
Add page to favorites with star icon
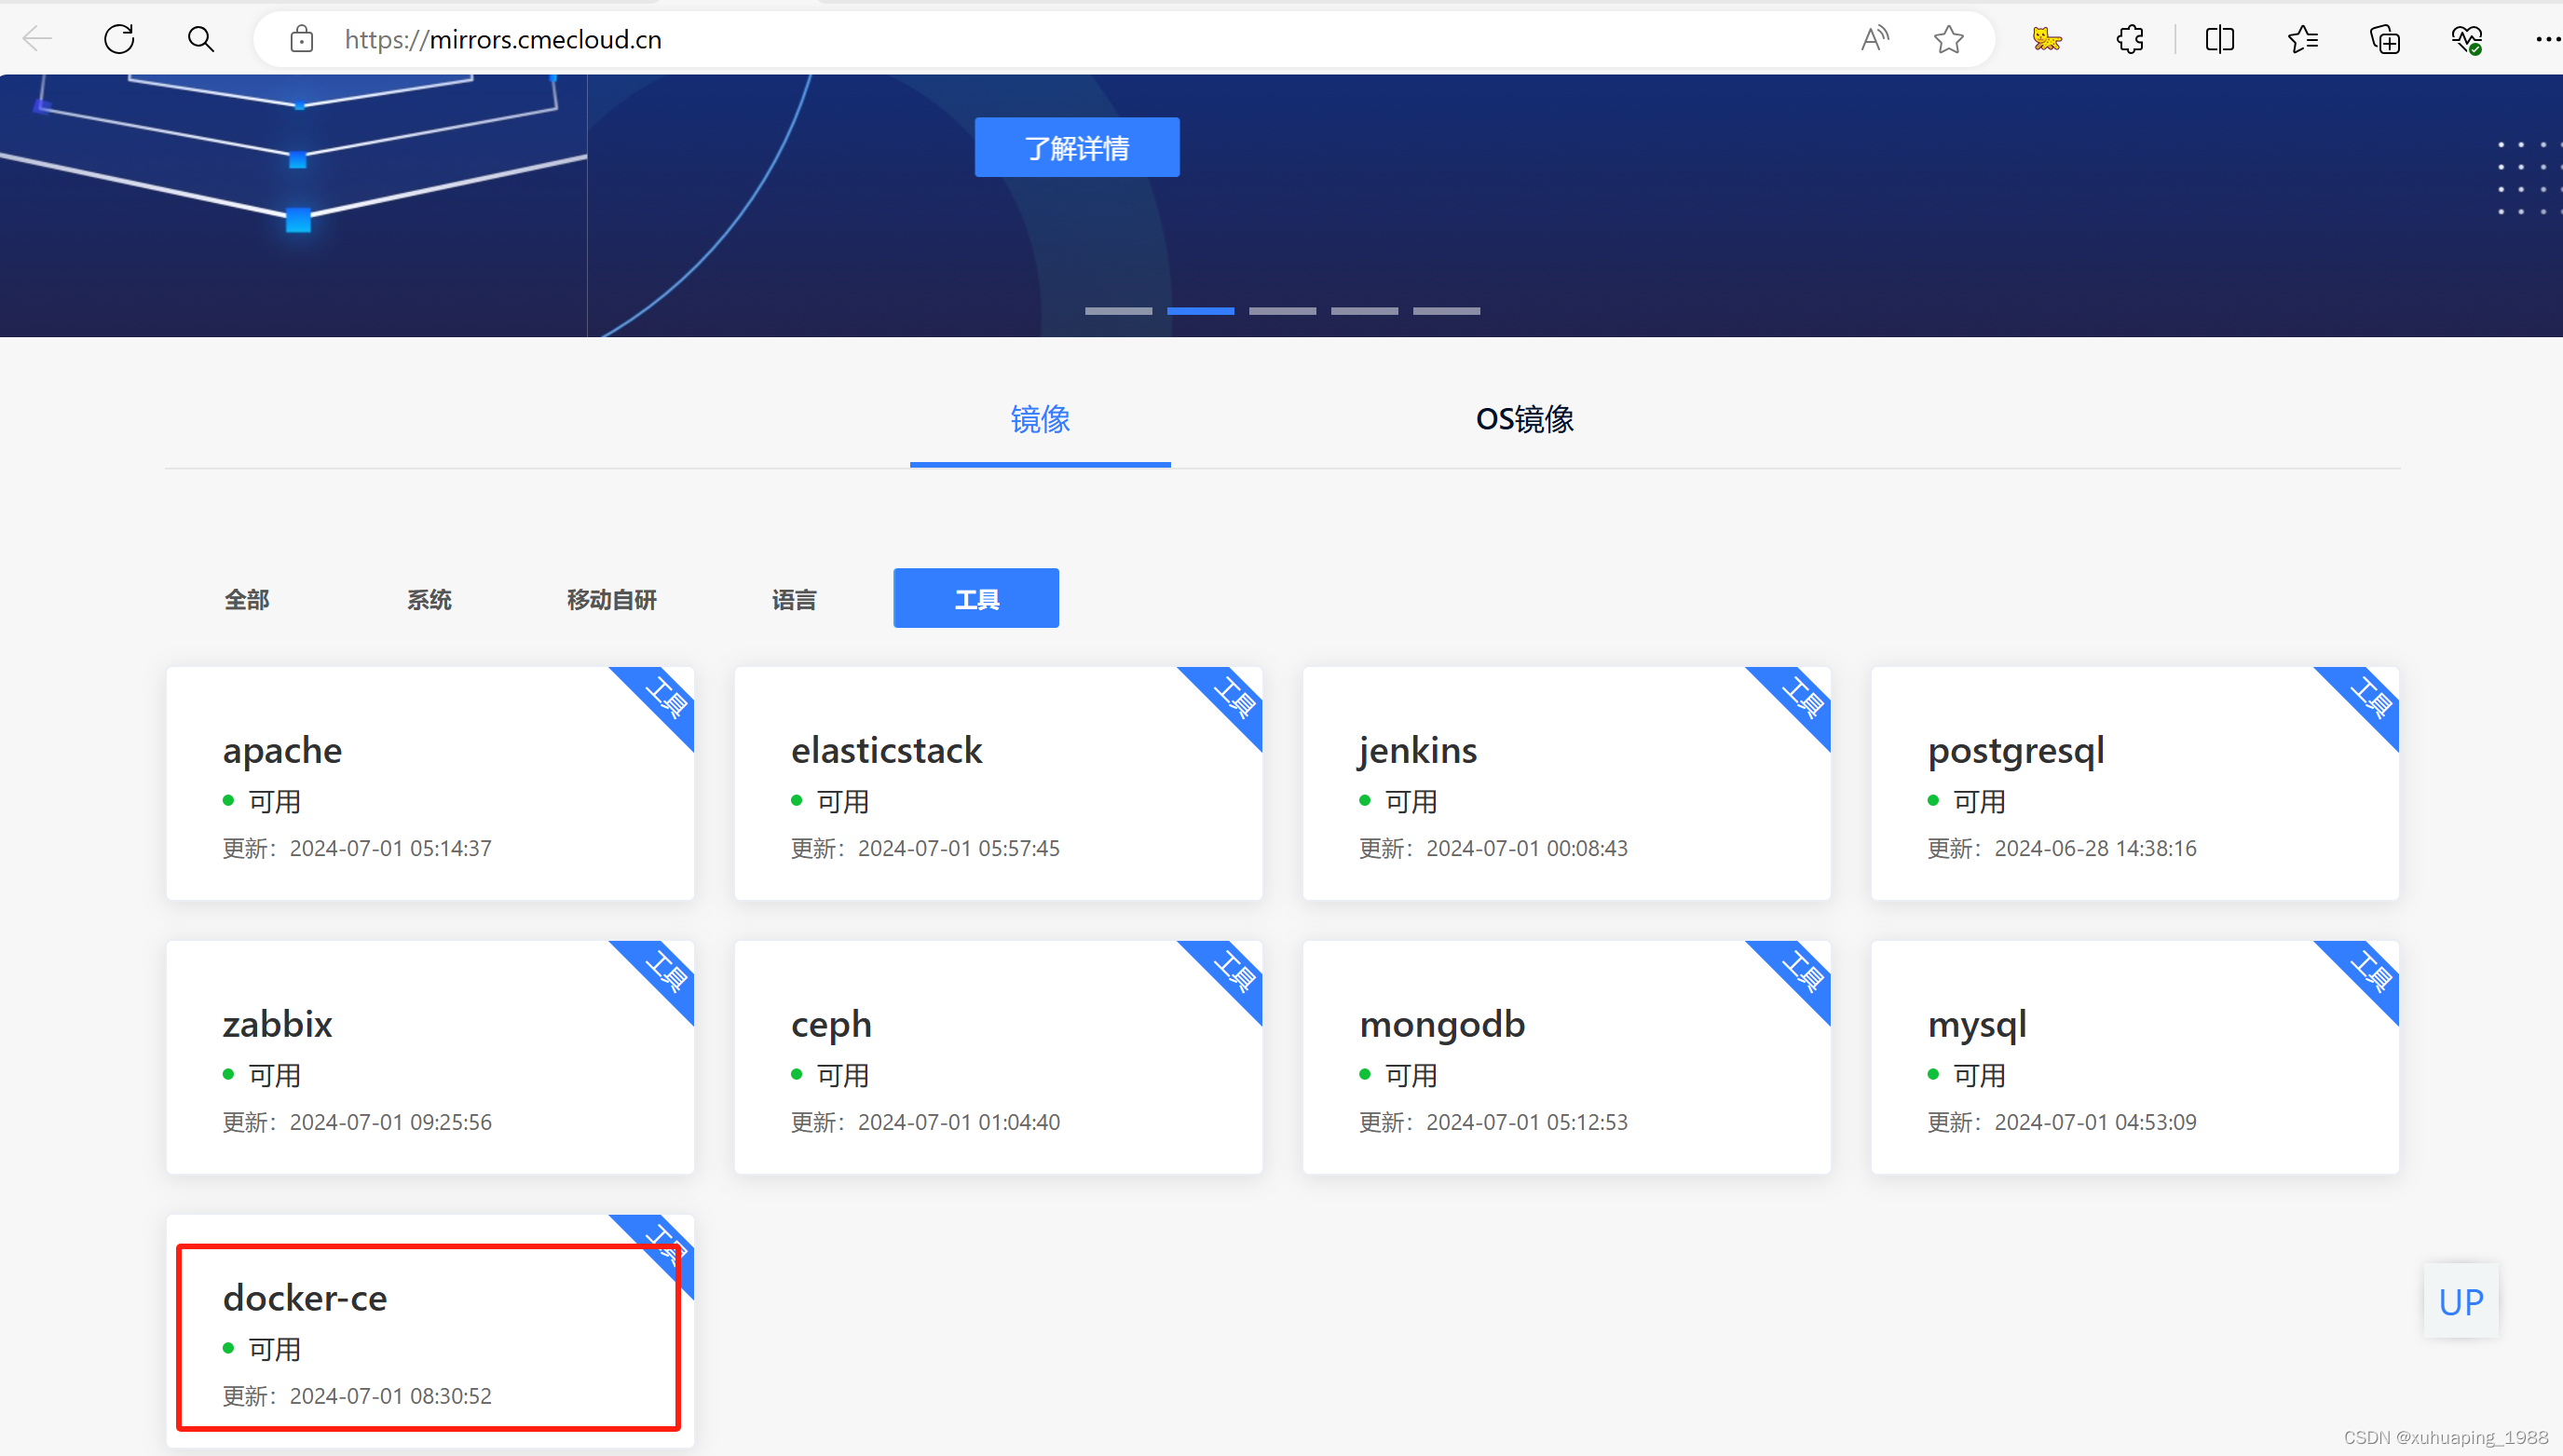point(1948,39)
